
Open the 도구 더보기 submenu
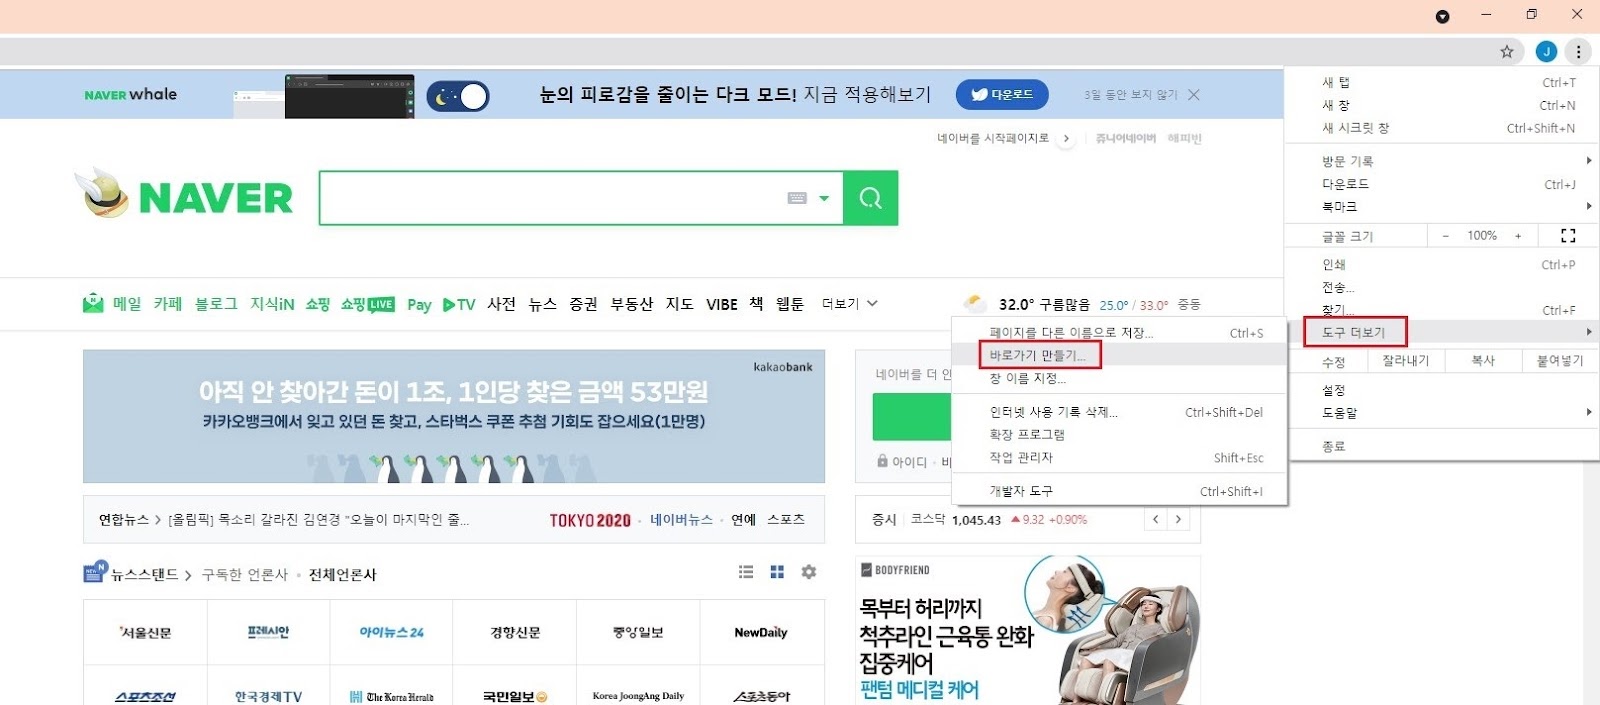[1442, 332]
